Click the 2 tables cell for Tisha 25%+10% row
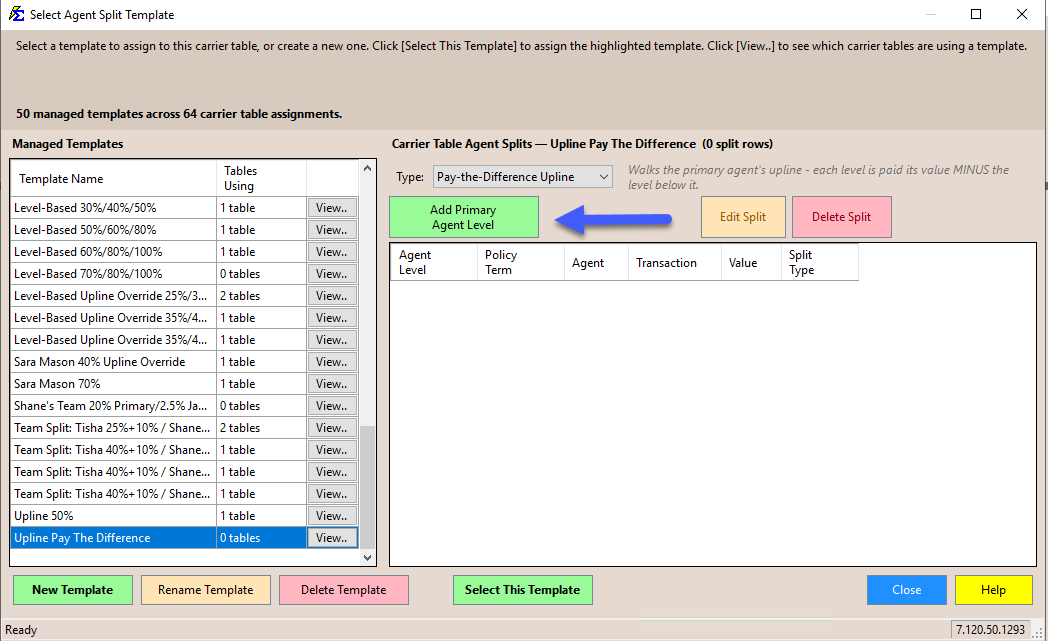The width and height of the screenshot is (1048, 641). coord(261,428)
